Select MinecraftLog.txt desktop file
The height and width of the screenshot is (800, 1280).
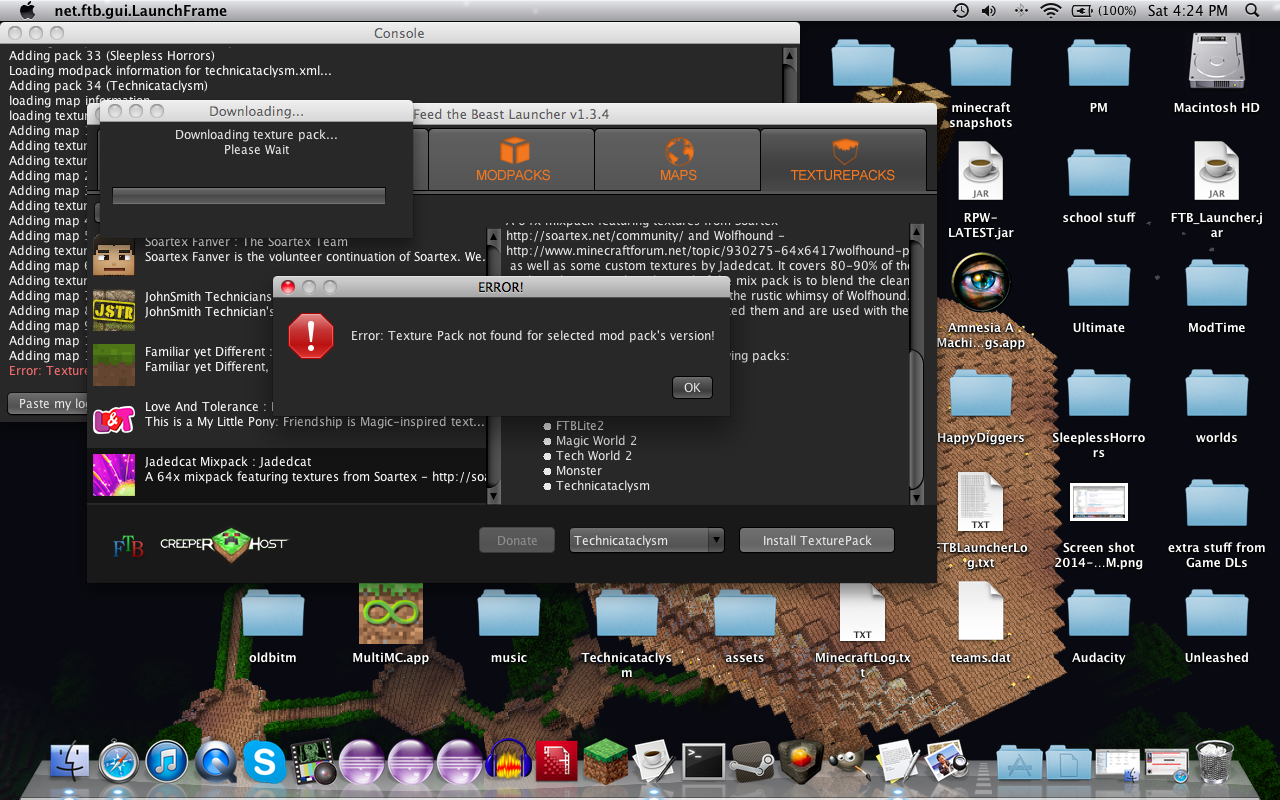tap(862, 612)
